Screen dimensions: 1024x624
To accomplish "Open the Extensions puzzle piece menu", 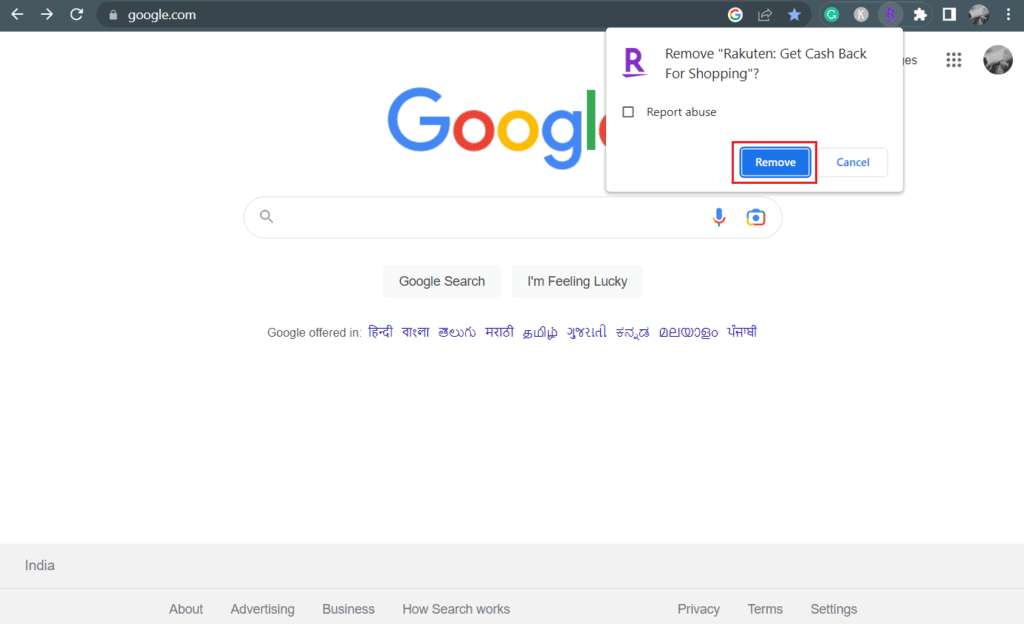I will (x=920, y=15).
